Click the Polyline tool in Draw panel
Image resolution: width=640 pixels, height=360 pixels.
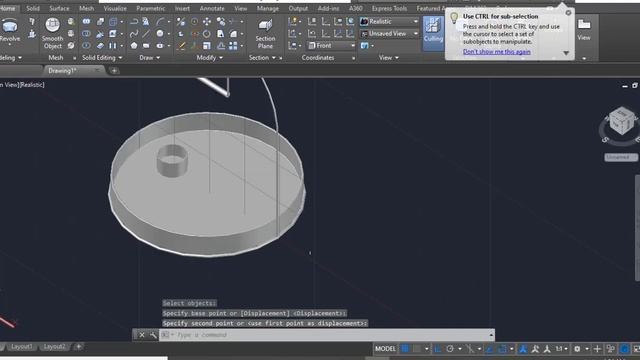click(134, 22)
